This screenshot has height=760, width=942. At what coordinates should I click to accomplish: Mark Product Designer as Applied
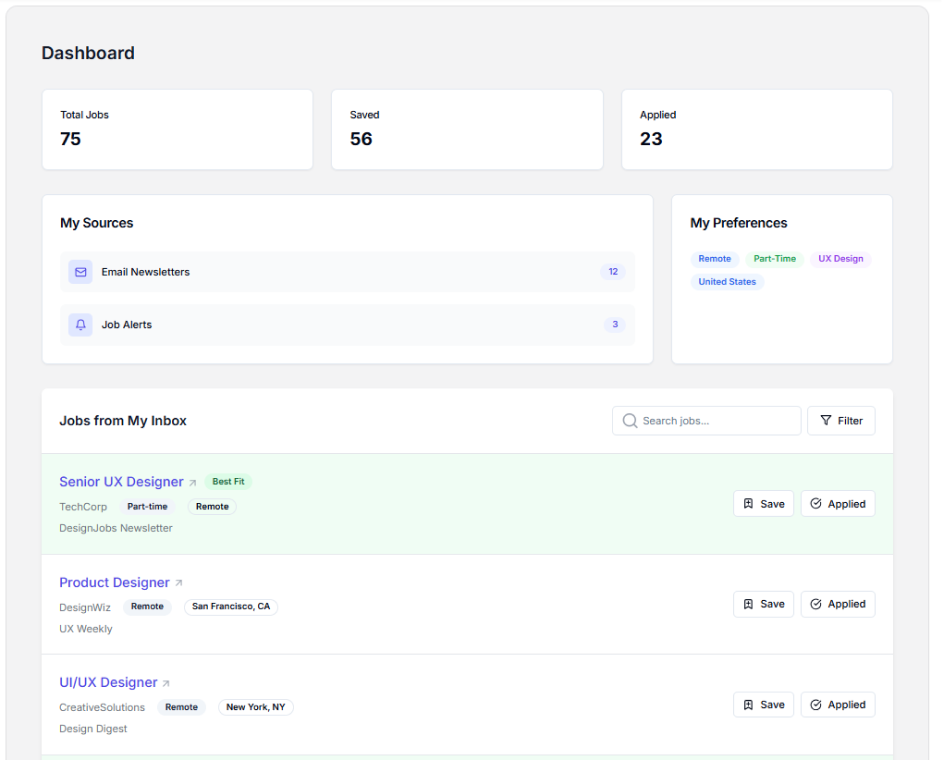[838, 604]
